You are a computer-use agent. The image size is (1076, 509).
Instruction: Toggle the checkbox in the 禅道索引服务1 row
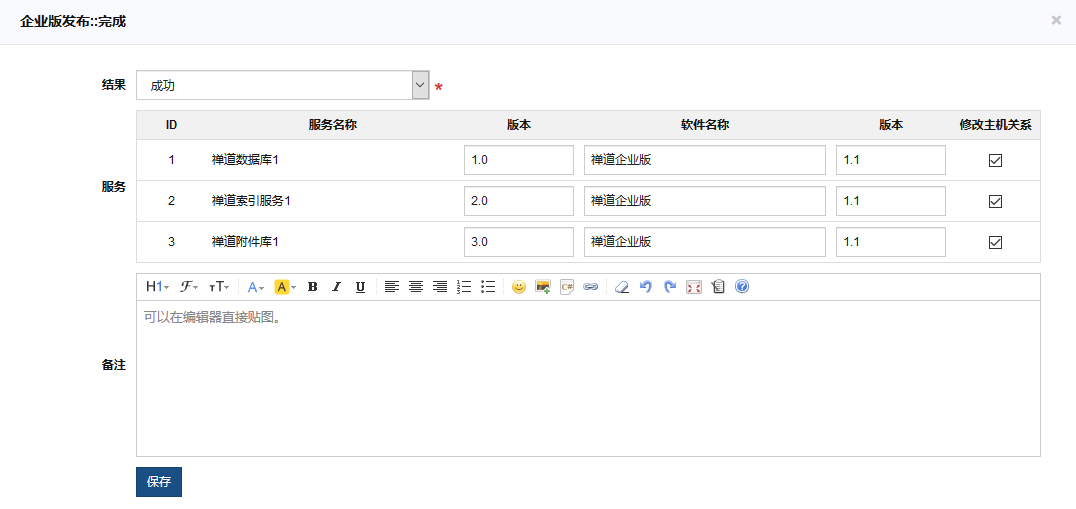tap(995, 201)
